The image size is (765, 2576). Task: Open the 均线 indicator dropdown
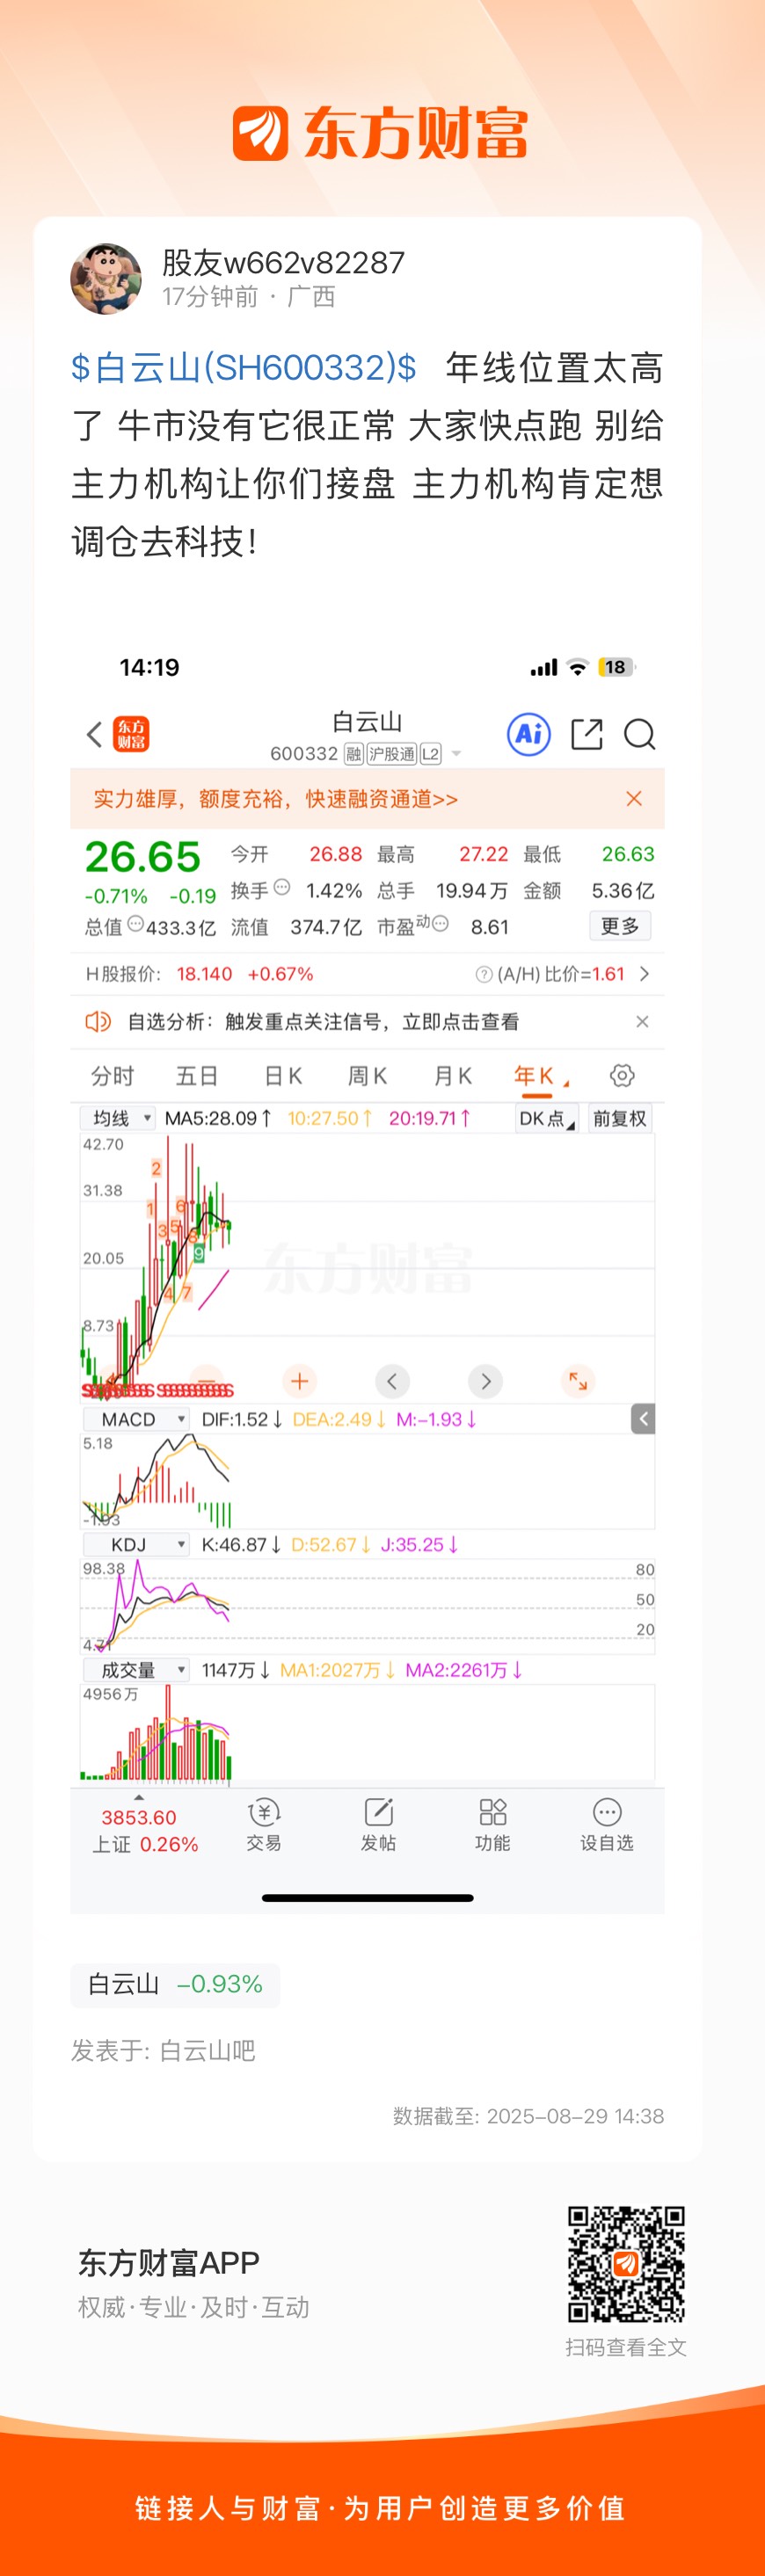tap(118, 1118)
